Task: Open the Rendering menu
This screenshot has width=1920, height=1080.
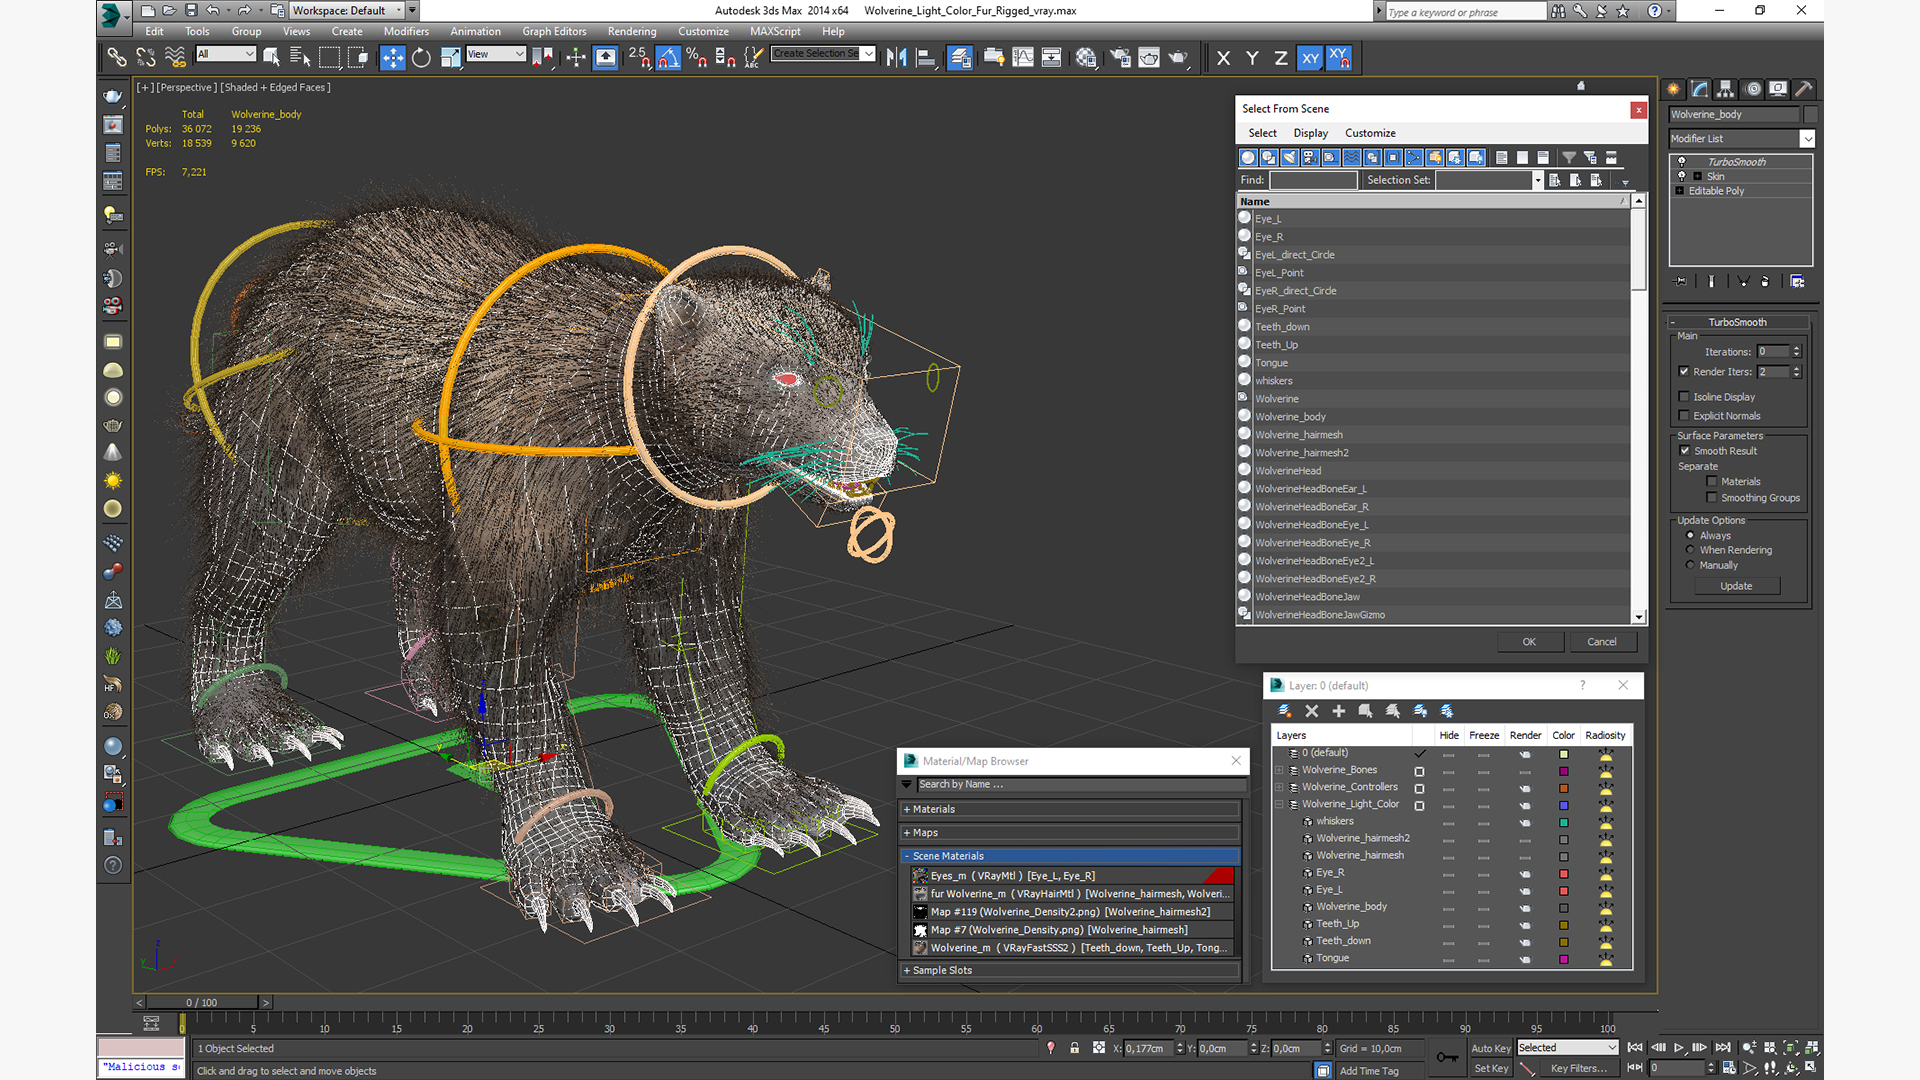Action: click(x=632, y=31)
